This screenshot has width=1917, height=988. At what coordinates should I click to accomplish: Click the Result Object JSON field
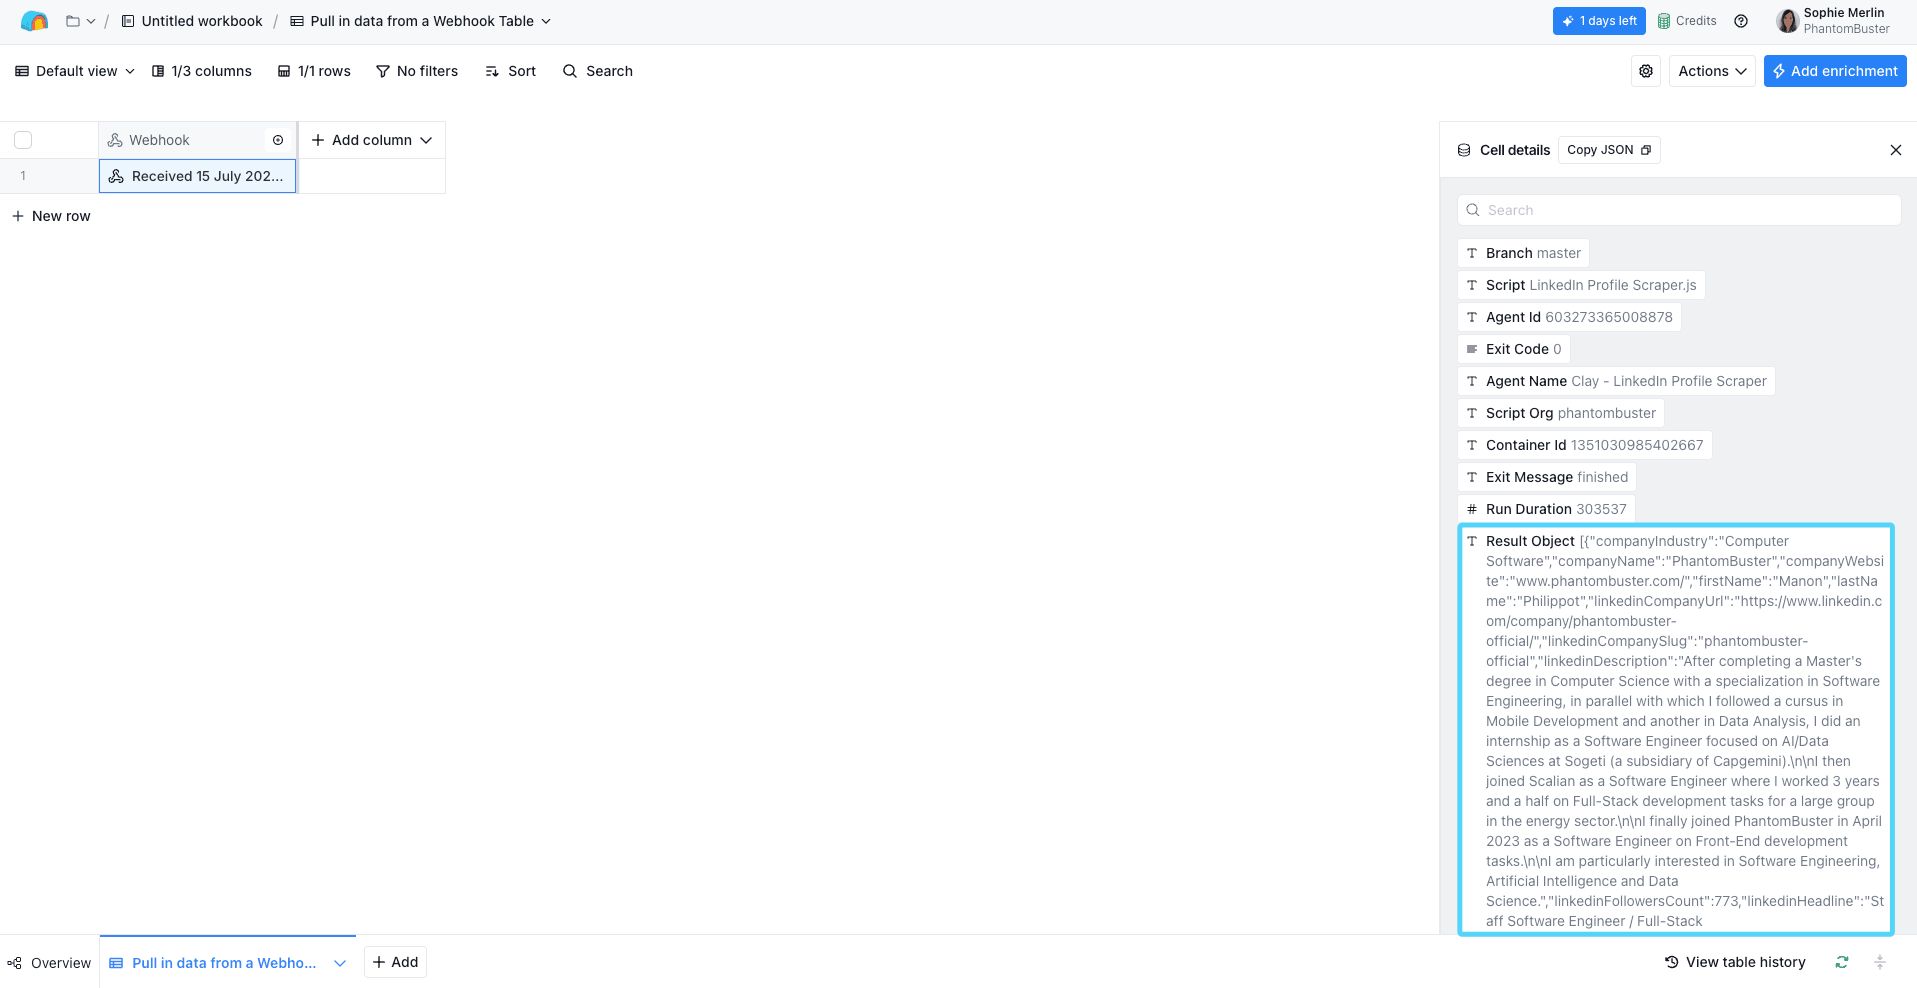point(1676,730)
